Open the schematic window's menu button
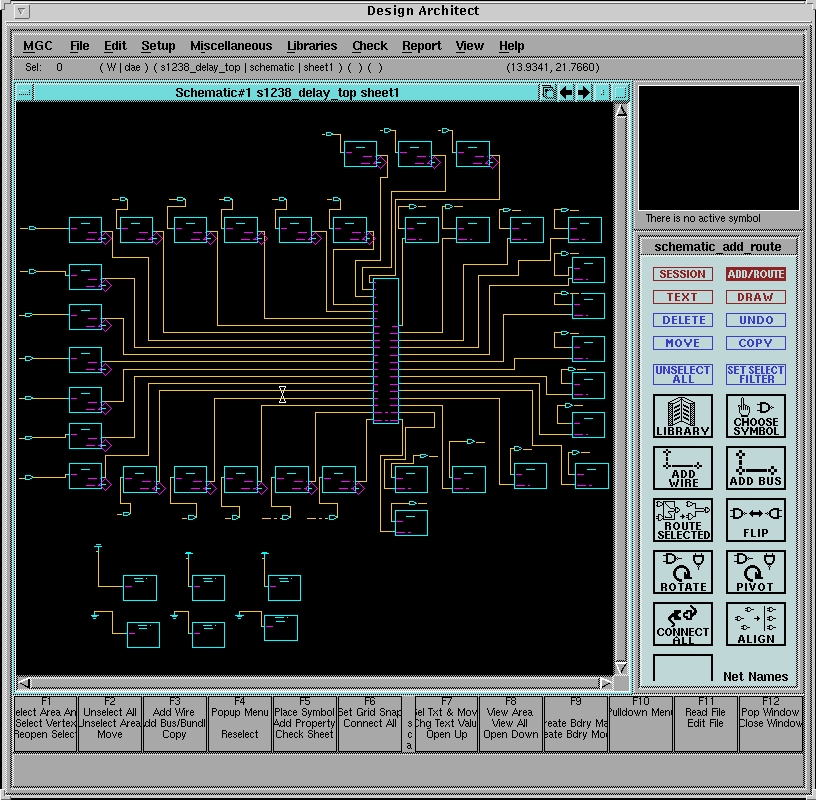 pyautogui.click(x=25, y=93)
